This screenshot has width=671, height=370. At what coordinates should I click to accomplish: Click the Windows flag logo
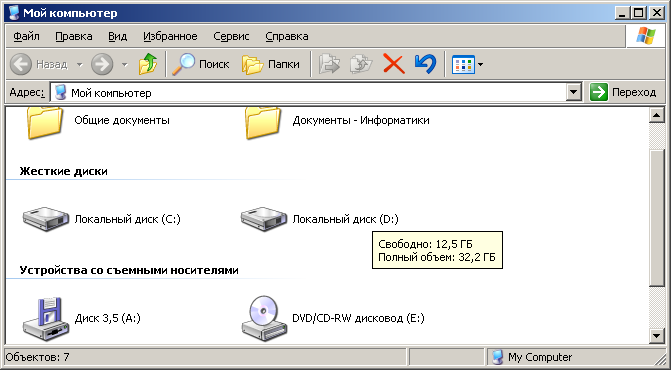coord(646,36)
